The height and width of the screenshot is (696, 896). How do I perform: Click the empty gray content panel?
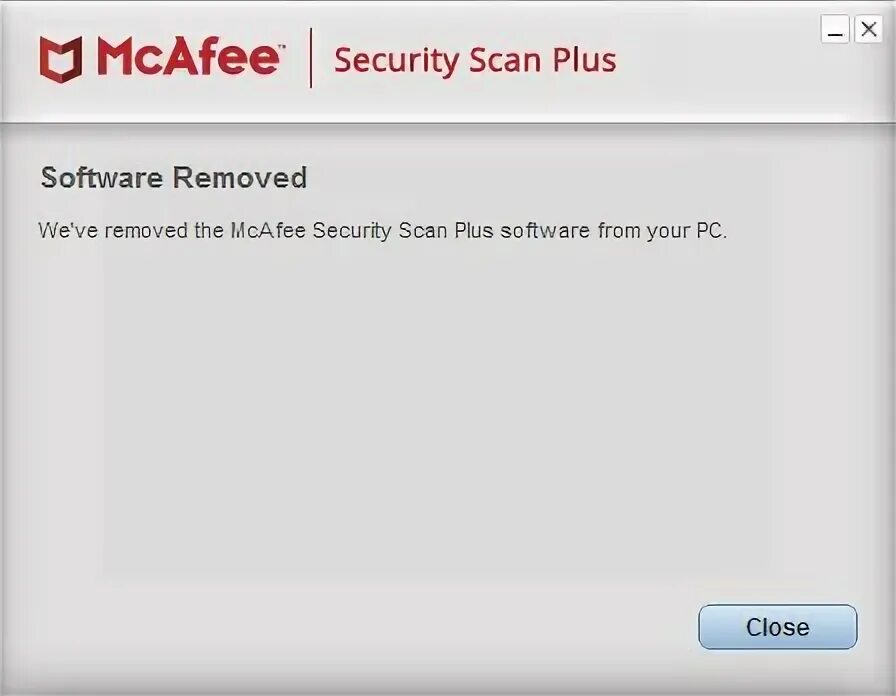(447, 417)
